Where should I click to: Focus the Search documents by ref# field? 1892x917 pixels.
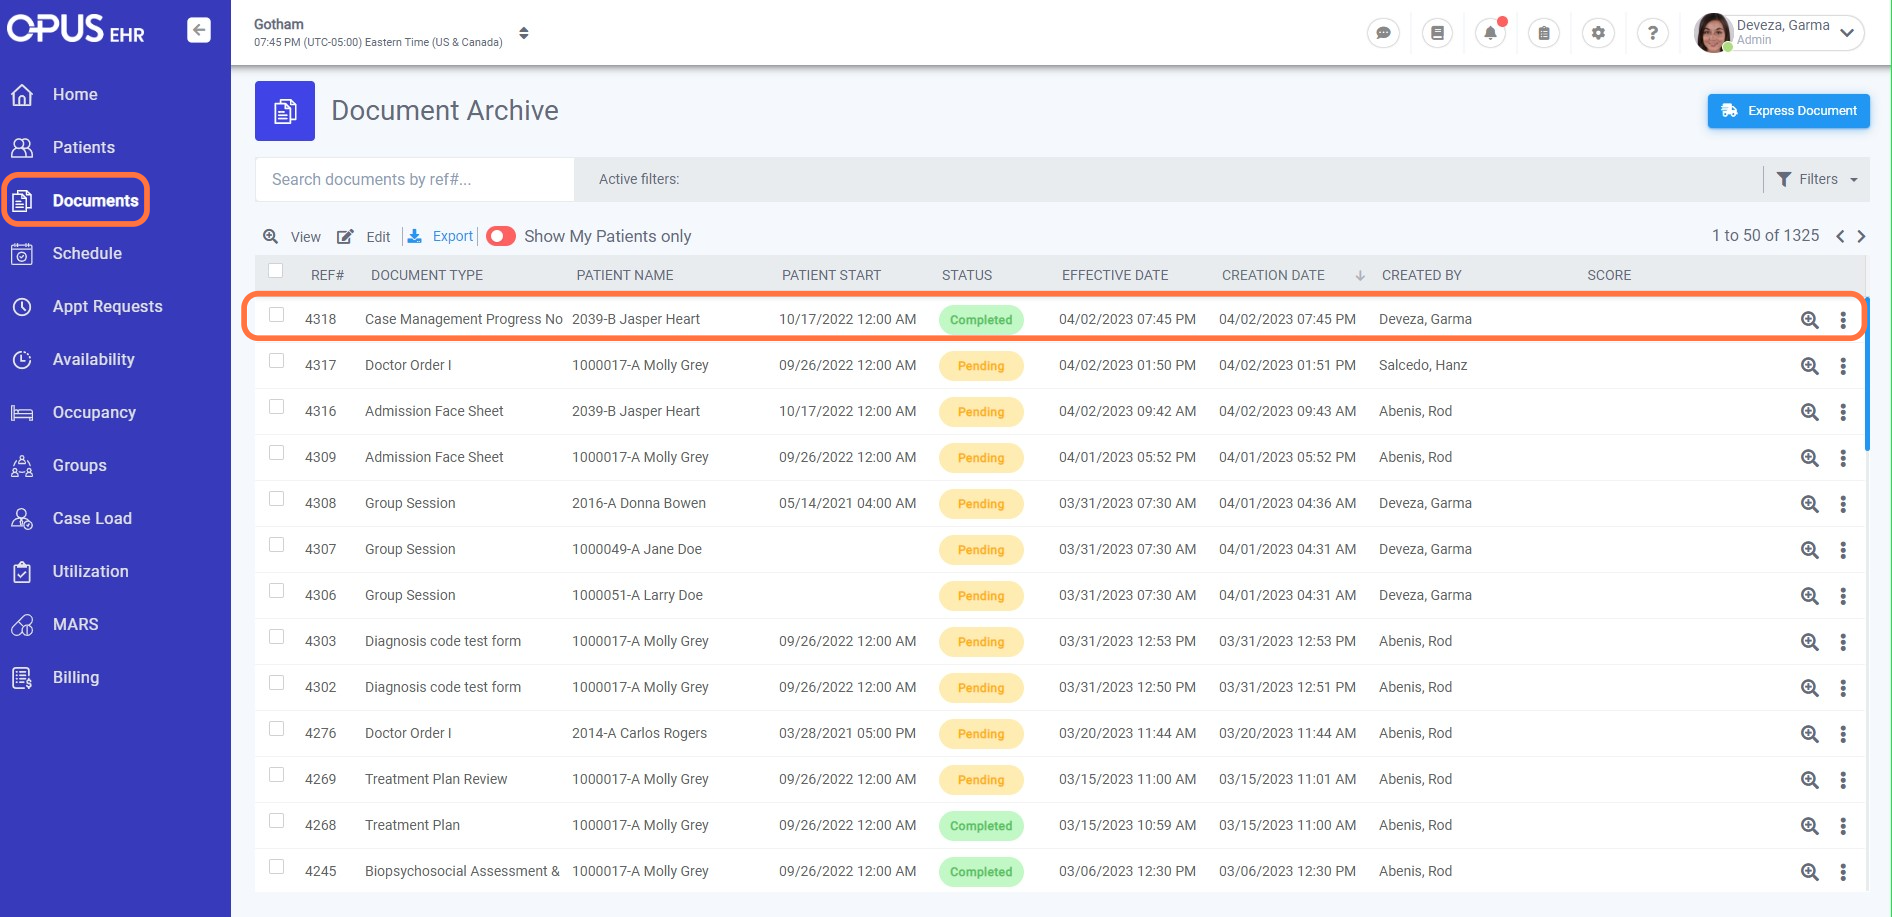[x=415, y=179]
